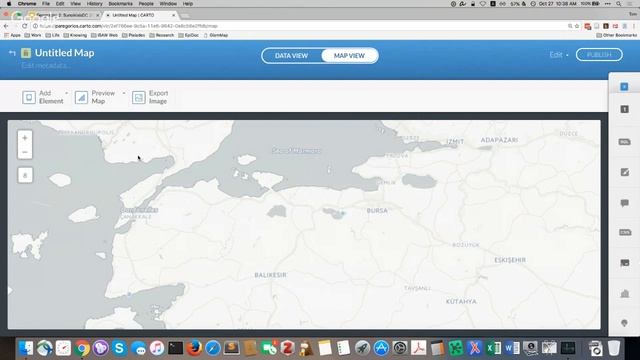Viewport: 640px width, 360px height.
Task: Switch to MAP VIEW
Action: (349, 56)
